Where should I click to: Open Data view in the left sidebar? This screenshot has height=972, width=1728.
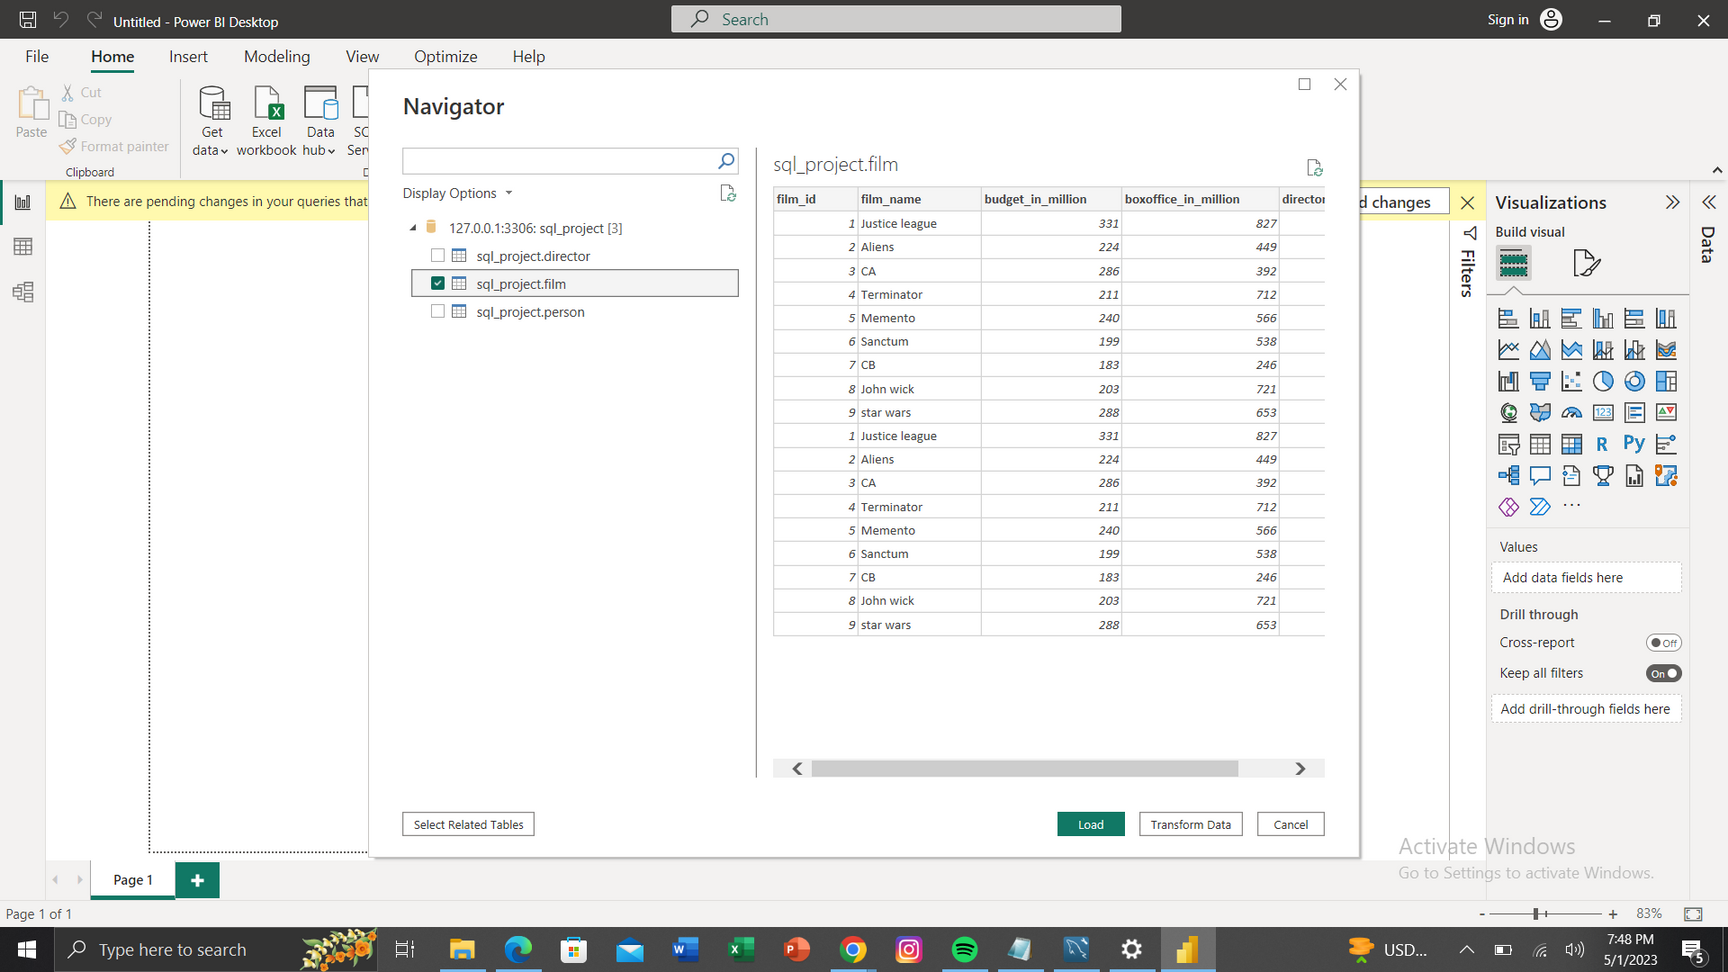23,247
